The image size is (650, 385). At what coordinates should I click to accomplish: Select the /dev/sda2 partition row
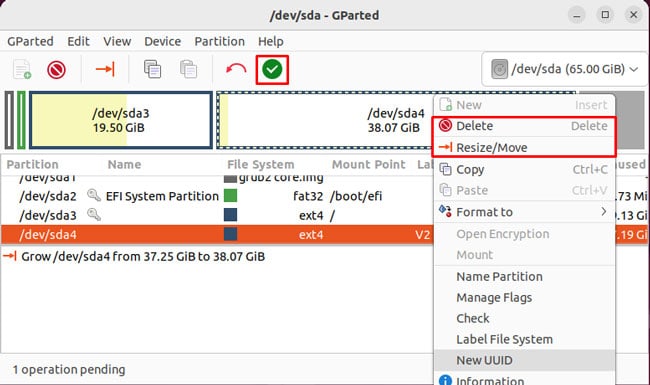point(217,196)
